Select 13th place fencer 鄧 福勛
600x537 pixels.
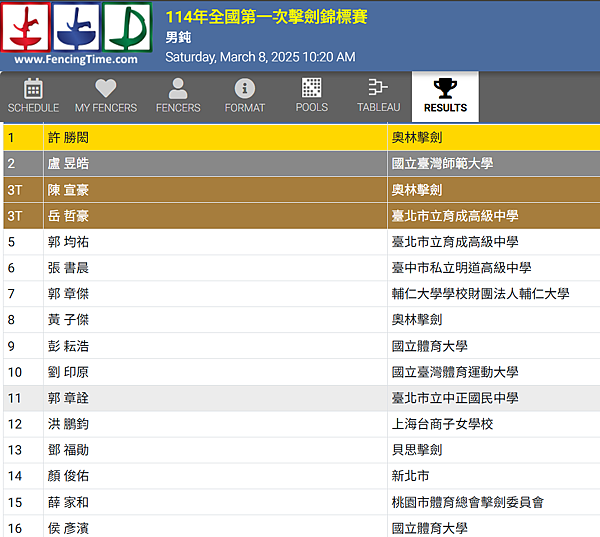point(68,450)
